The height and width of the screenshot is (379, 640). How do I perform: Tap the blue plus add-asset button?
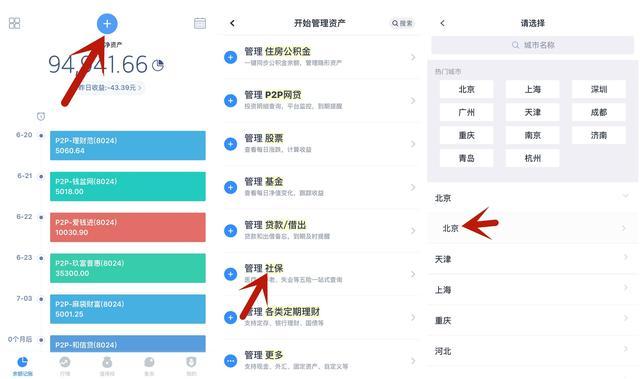(107, 24)
